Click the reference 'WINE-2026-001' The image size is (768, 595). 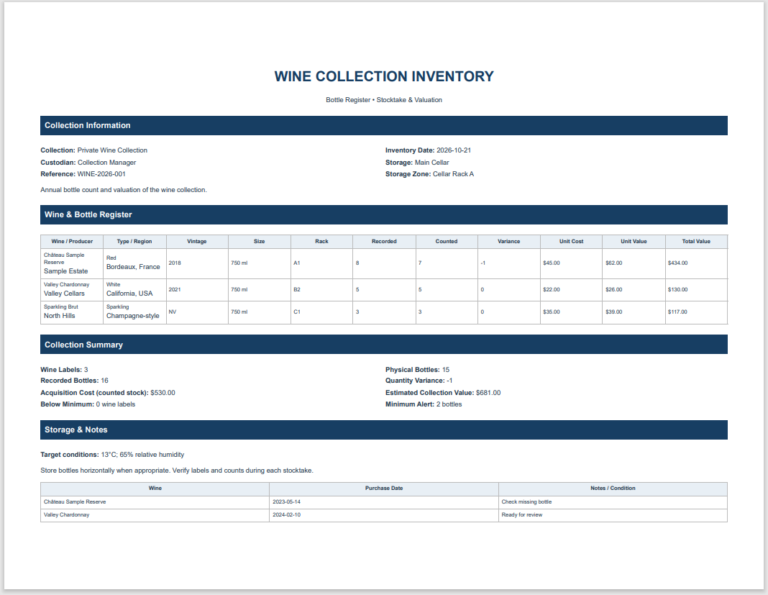click(101, 174)
